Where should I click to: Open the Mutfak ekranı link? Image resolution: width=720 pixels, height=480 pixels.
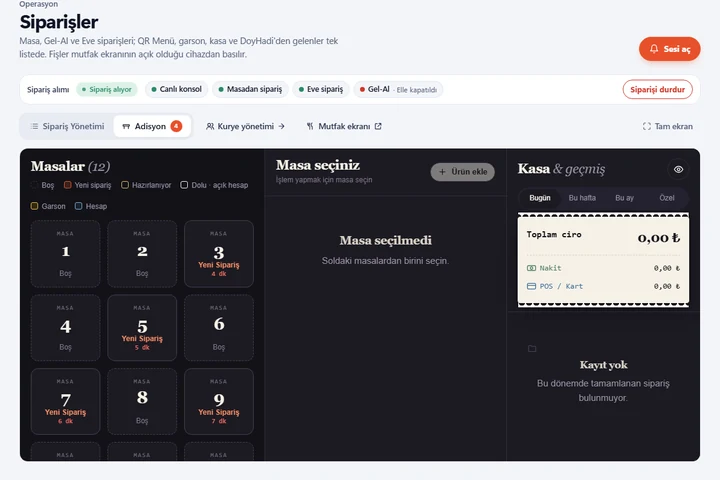click(344, 126)
